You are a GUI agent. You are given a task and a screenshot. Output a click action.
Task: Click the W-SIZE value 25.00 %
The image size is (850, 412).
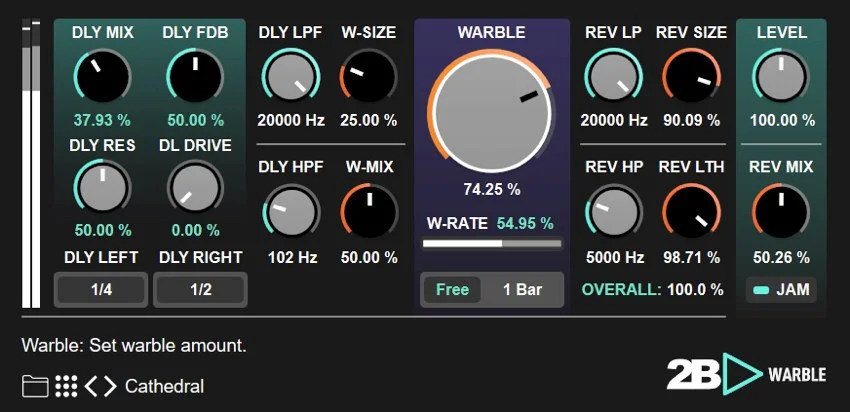[x=369, y=120]
